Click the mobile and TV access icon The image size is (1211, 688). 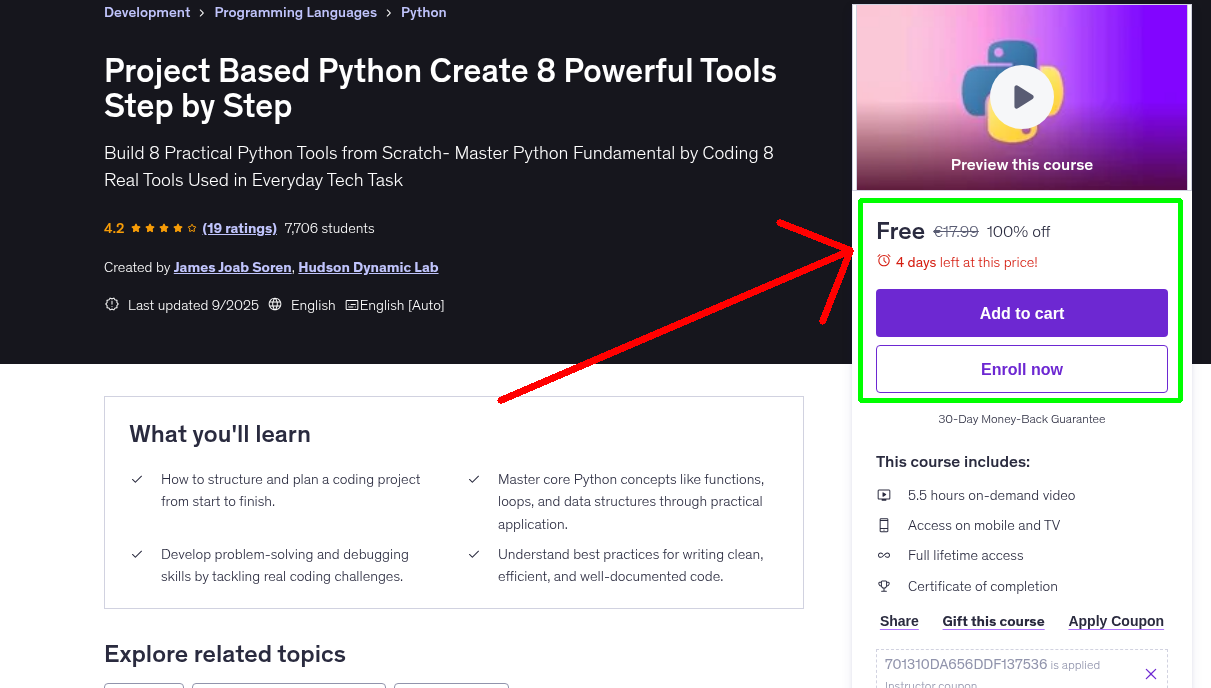[884, 525]
